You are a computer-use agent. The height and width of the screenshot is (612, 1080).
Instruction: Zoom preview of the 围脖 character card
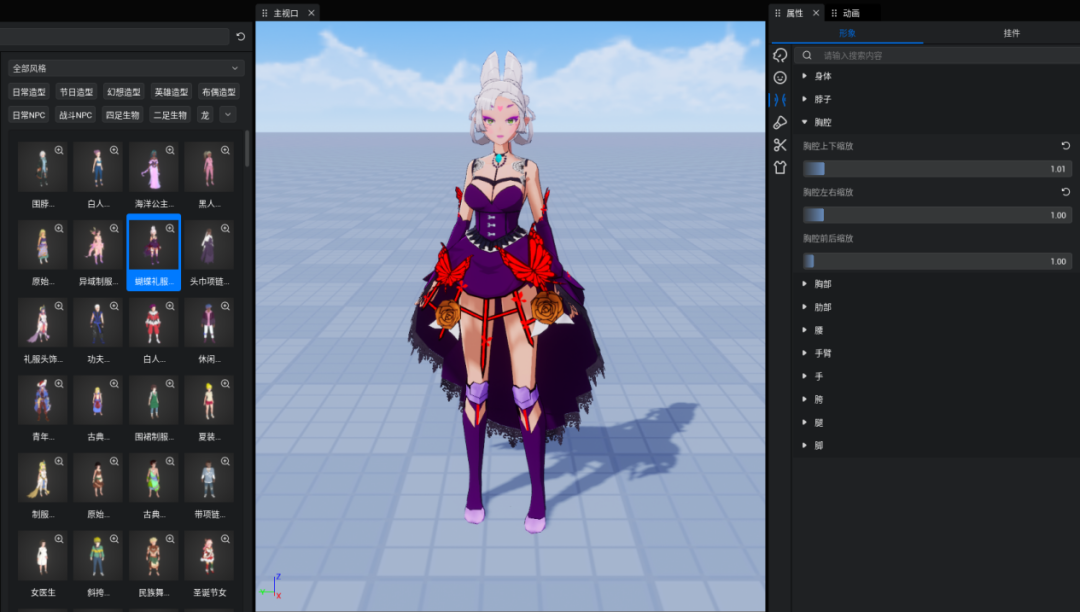(x=59, y=150)
